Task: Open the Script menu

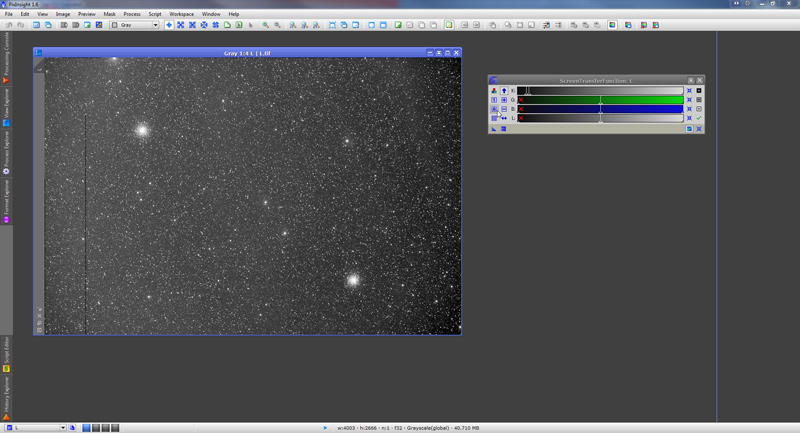Action: [155, 14]
